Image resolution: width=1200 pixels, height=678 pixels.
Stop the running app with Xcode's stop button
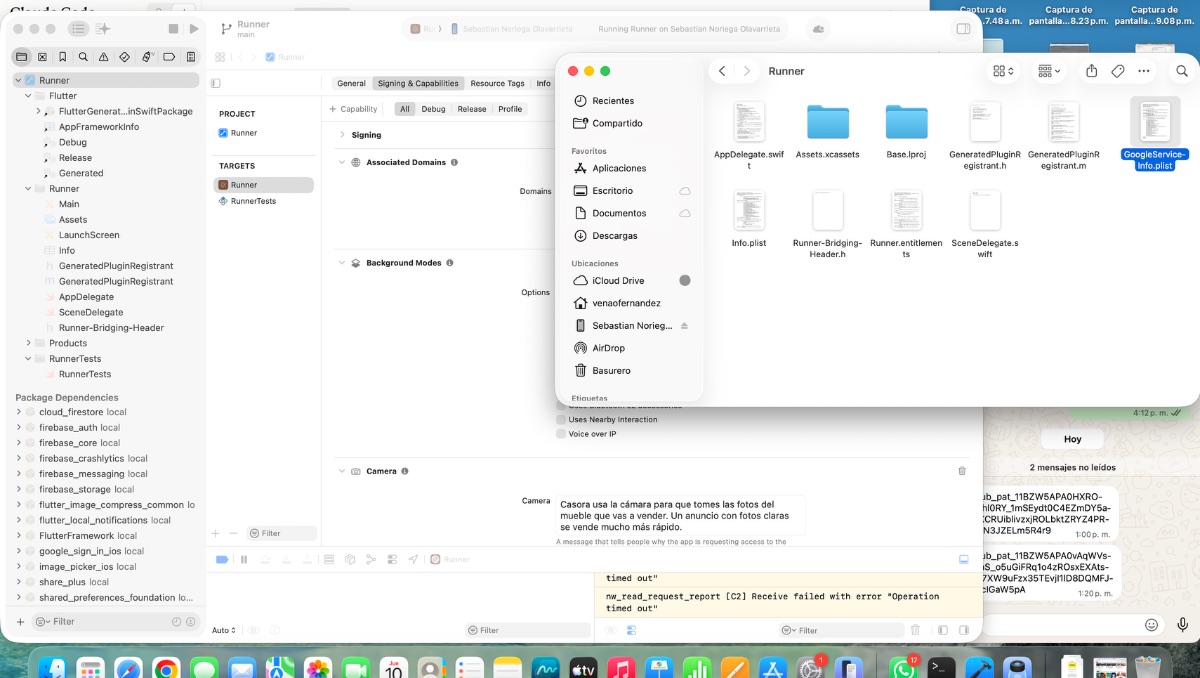tap(173, 29)
